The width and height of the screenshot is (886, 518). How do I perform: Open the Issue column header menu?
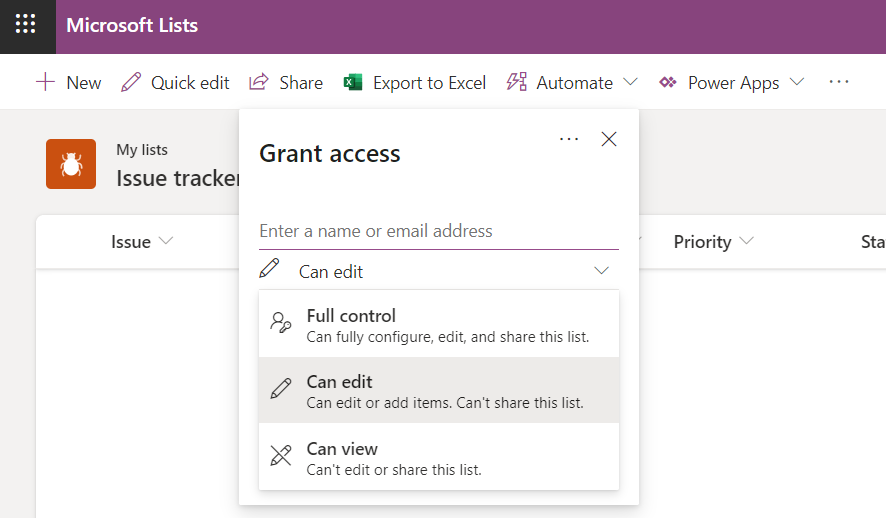(x=142, y=242)
